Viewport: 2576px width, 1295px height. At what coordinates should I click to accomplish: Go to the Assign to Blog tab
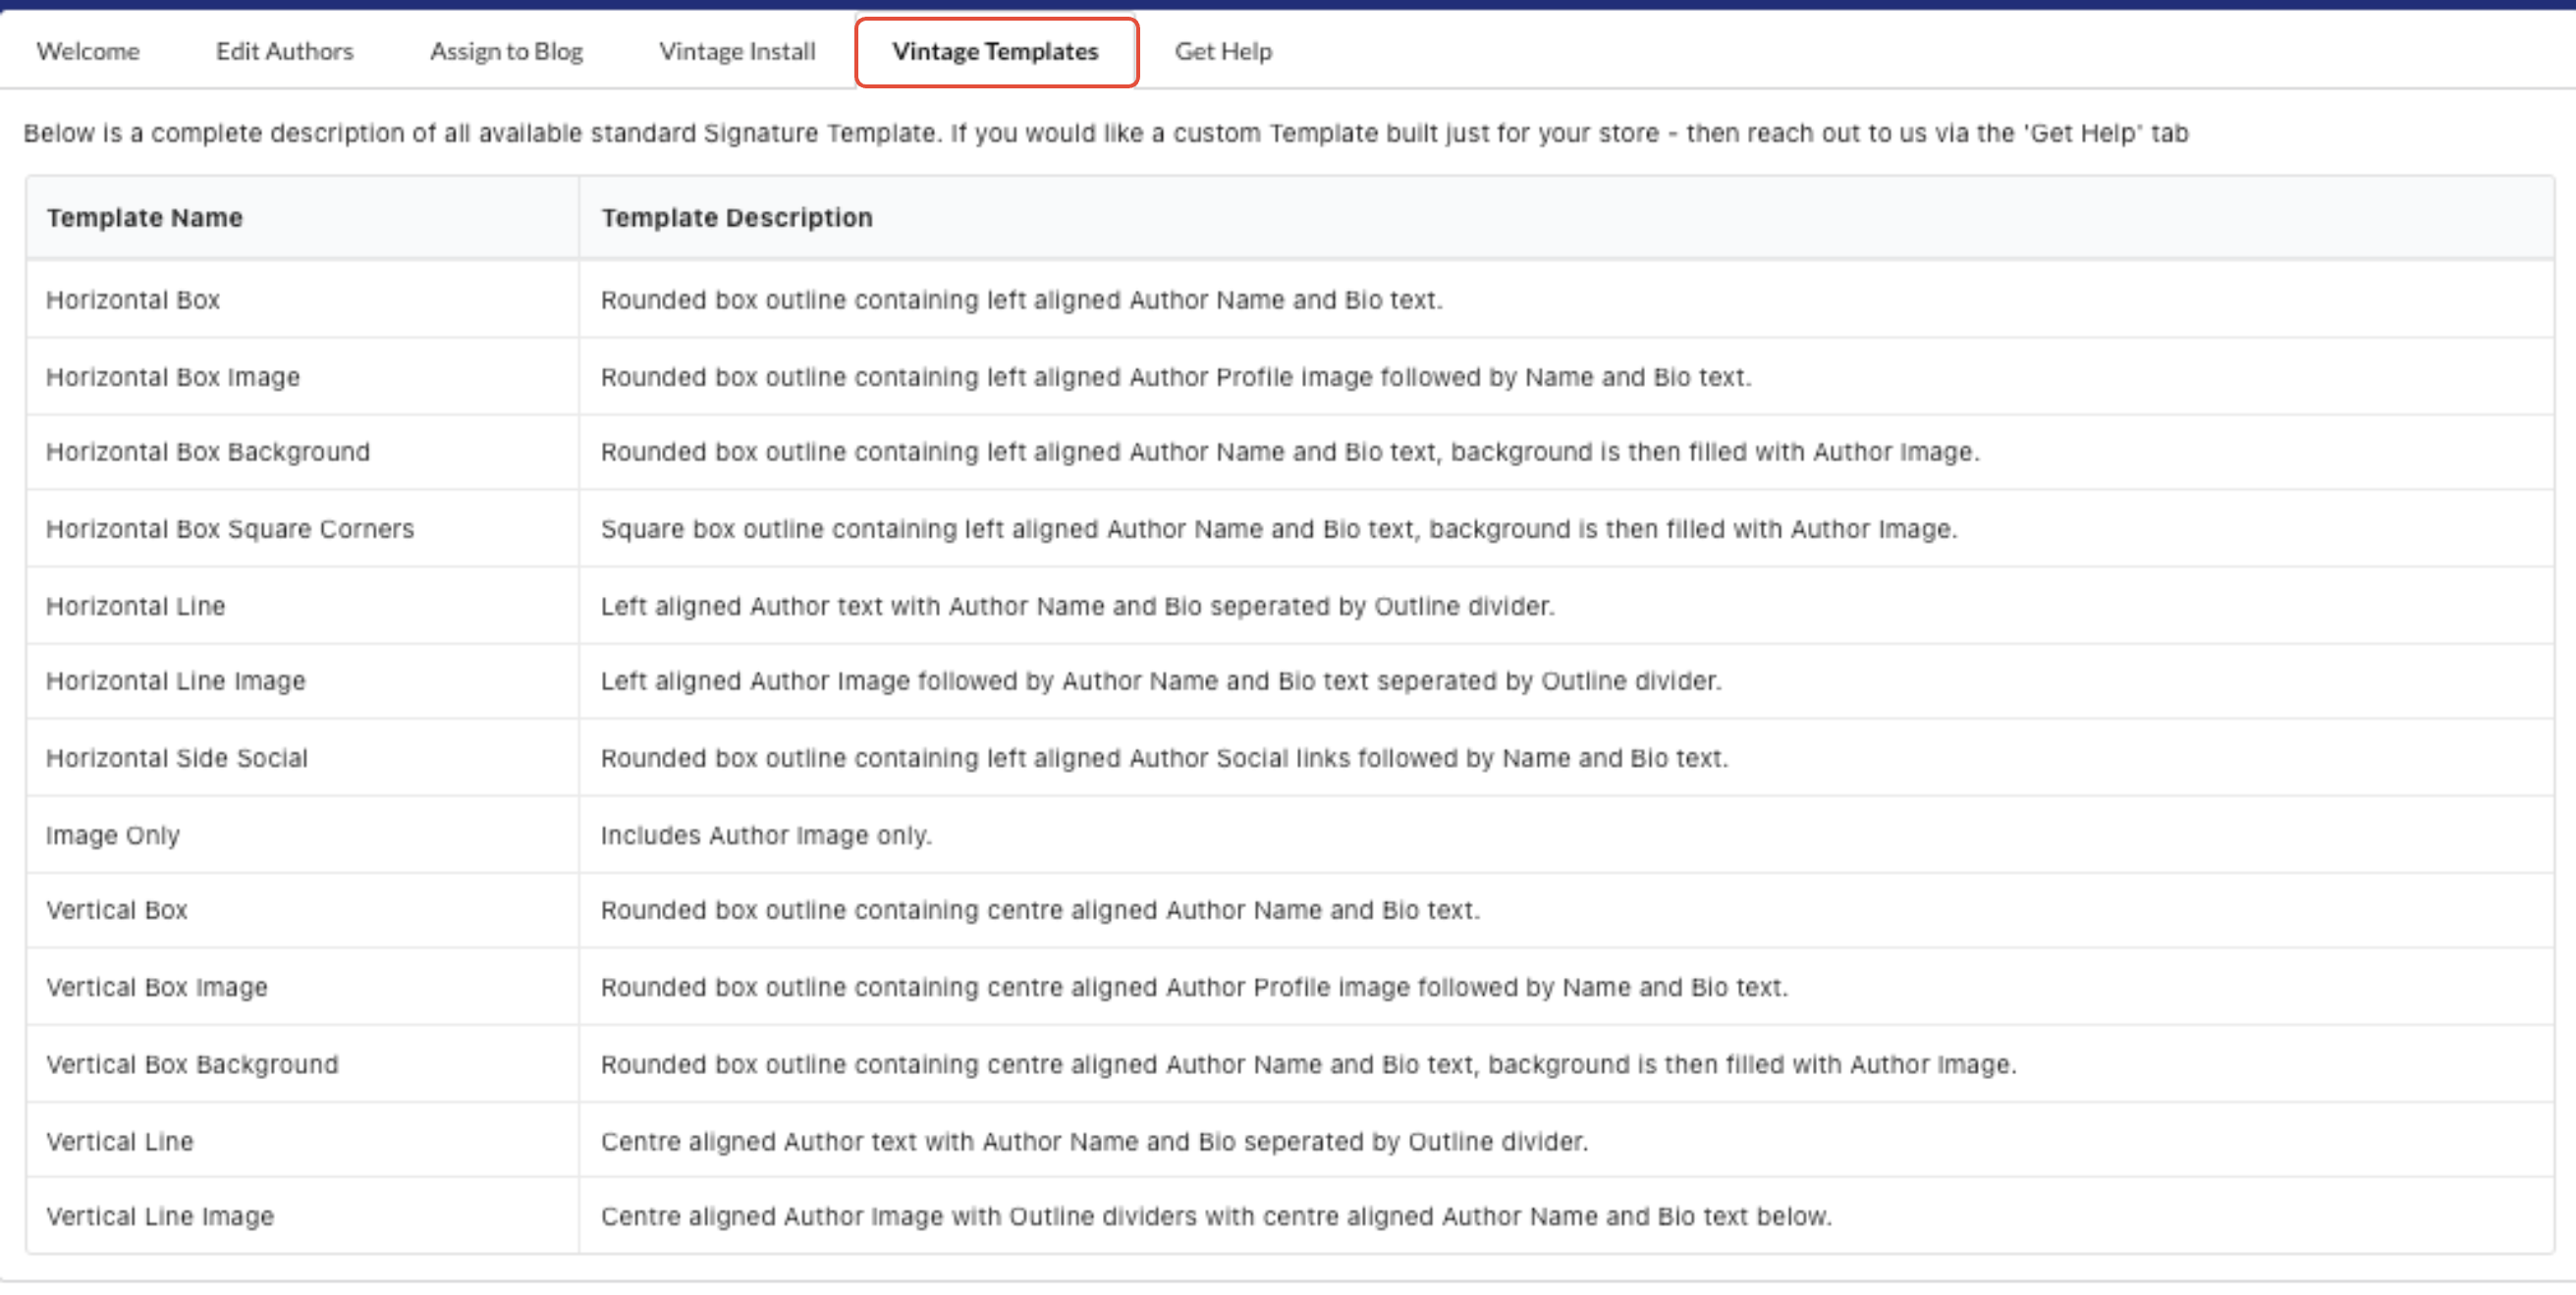coord(506,51)
